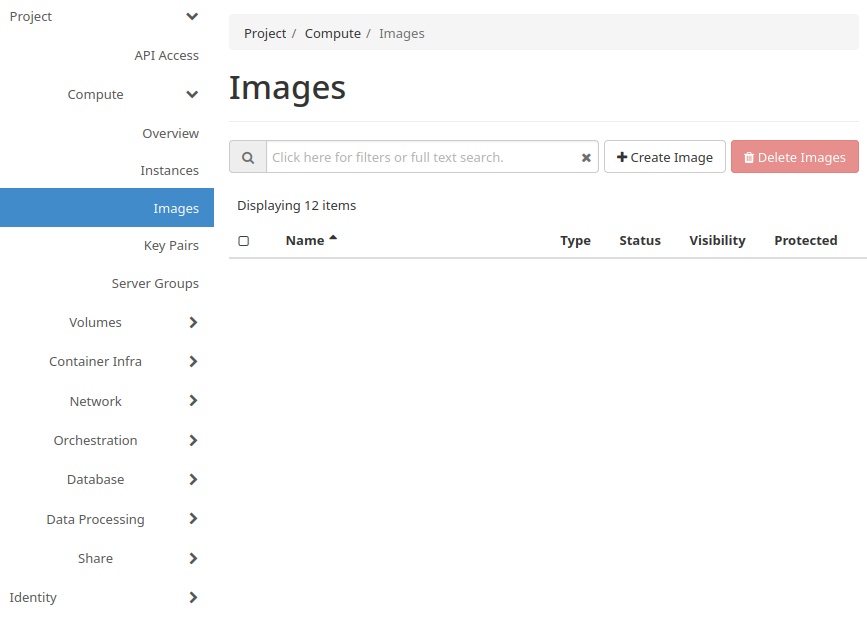Click the Delete Images button
Viewport: 867px width, 621px height.
pyautogui.click(x=794, y=157)
